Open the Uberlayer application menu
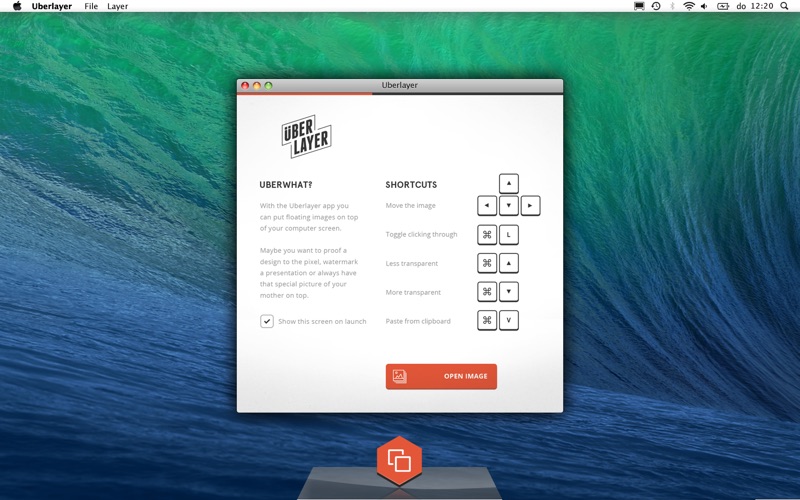The width and height of the screenshot is (800, 500). (x=52, y=6)
